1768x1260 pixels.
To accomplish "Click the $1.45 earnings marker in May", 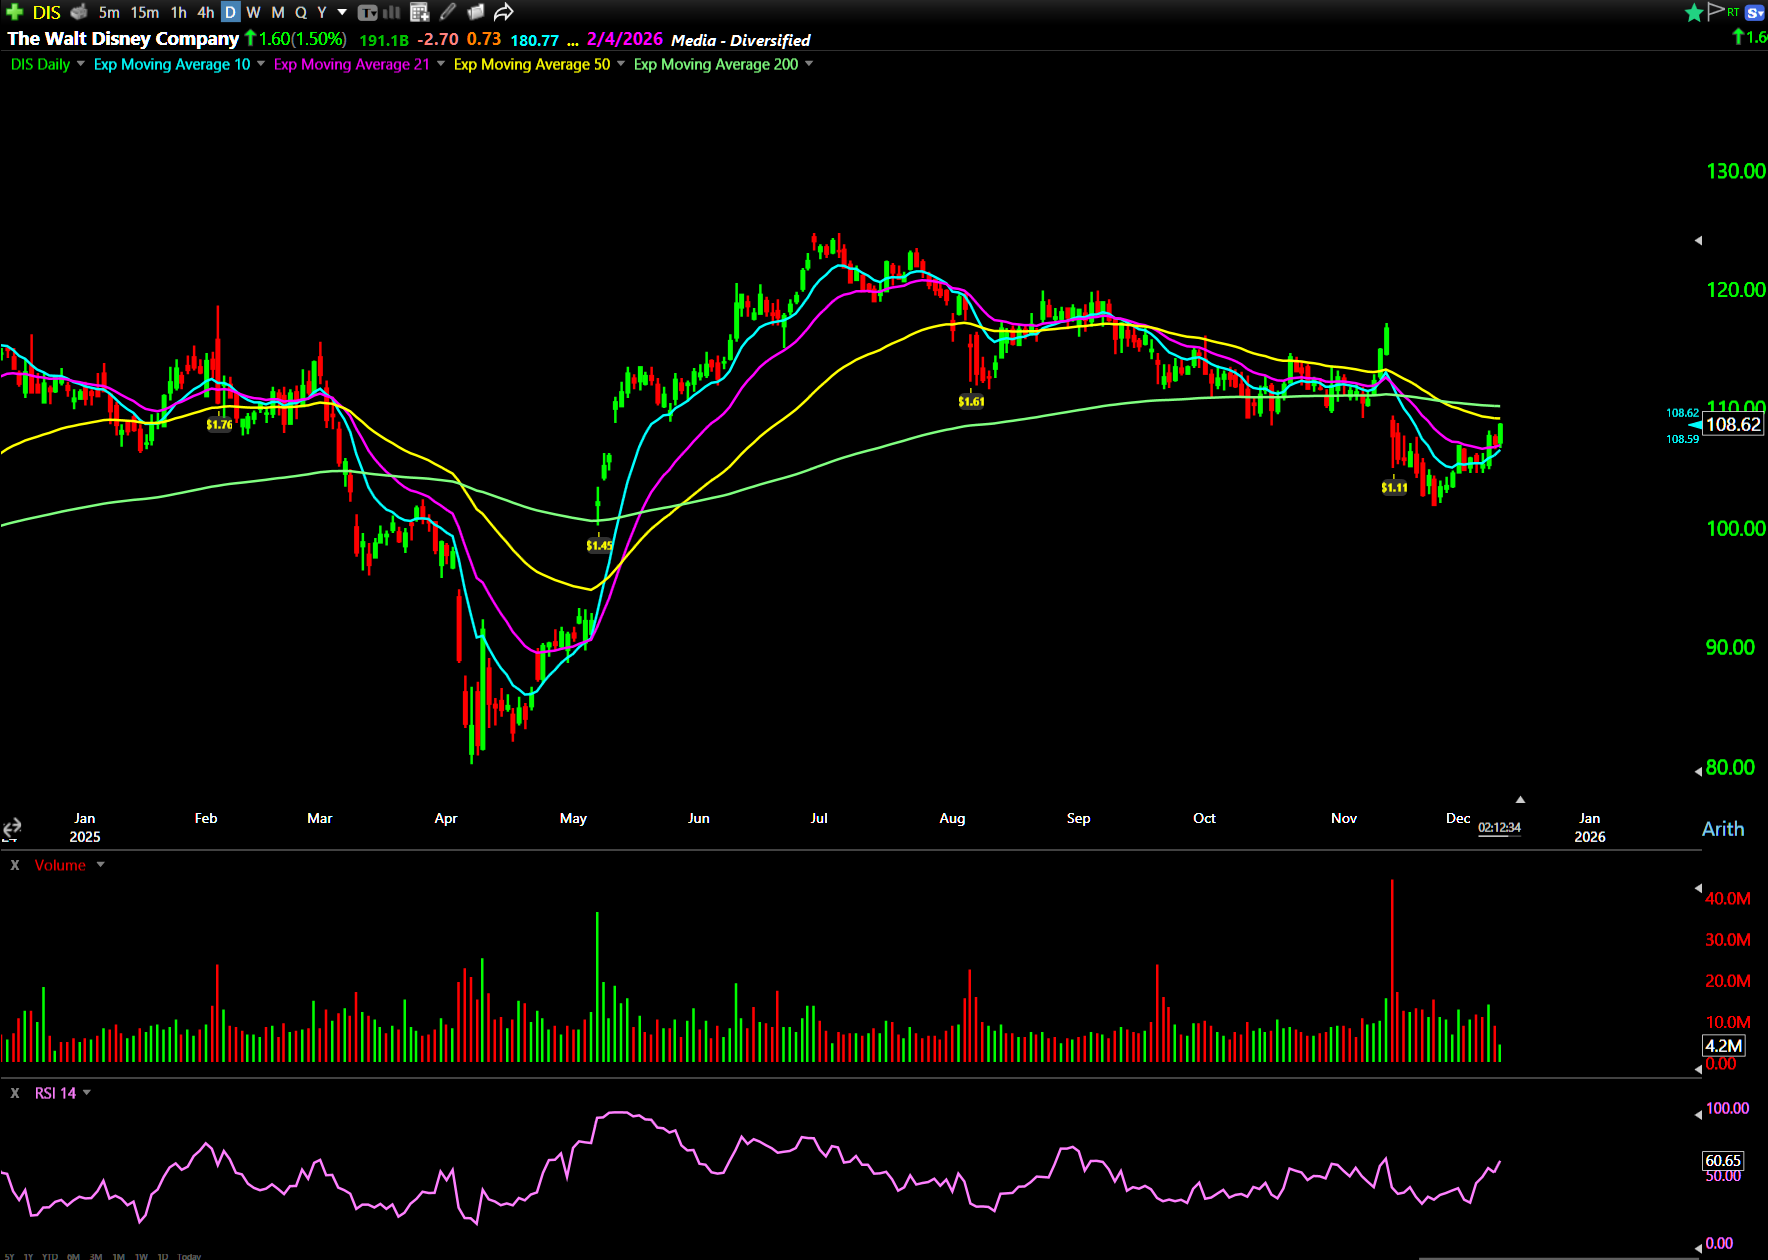I will (599, 545).
